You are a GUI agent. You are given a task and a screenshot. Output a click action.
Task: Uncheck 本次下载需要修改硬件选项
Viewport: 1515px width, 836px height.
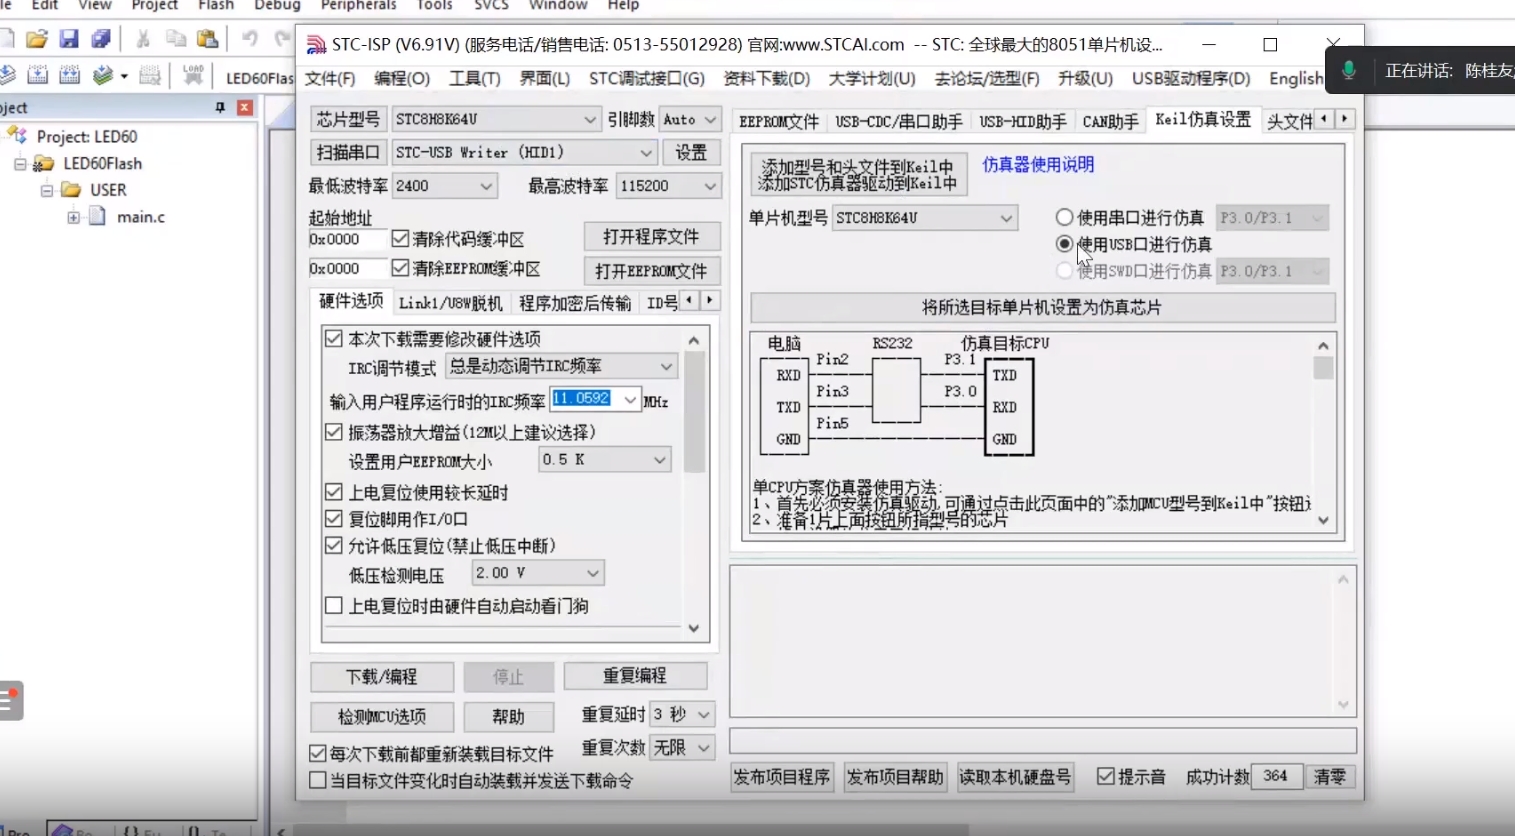[x=334, y=339]
